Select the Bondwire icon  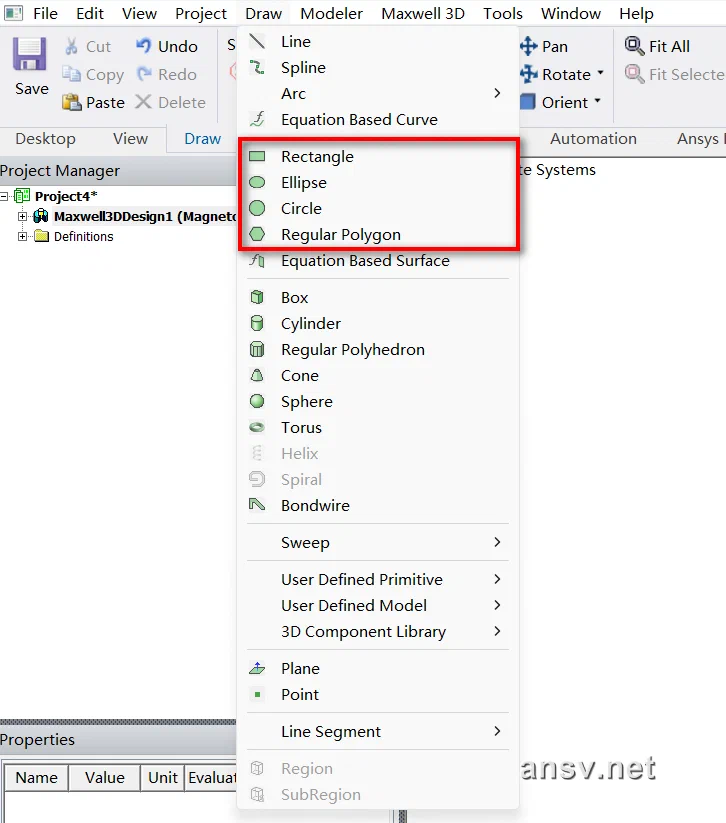257,505
